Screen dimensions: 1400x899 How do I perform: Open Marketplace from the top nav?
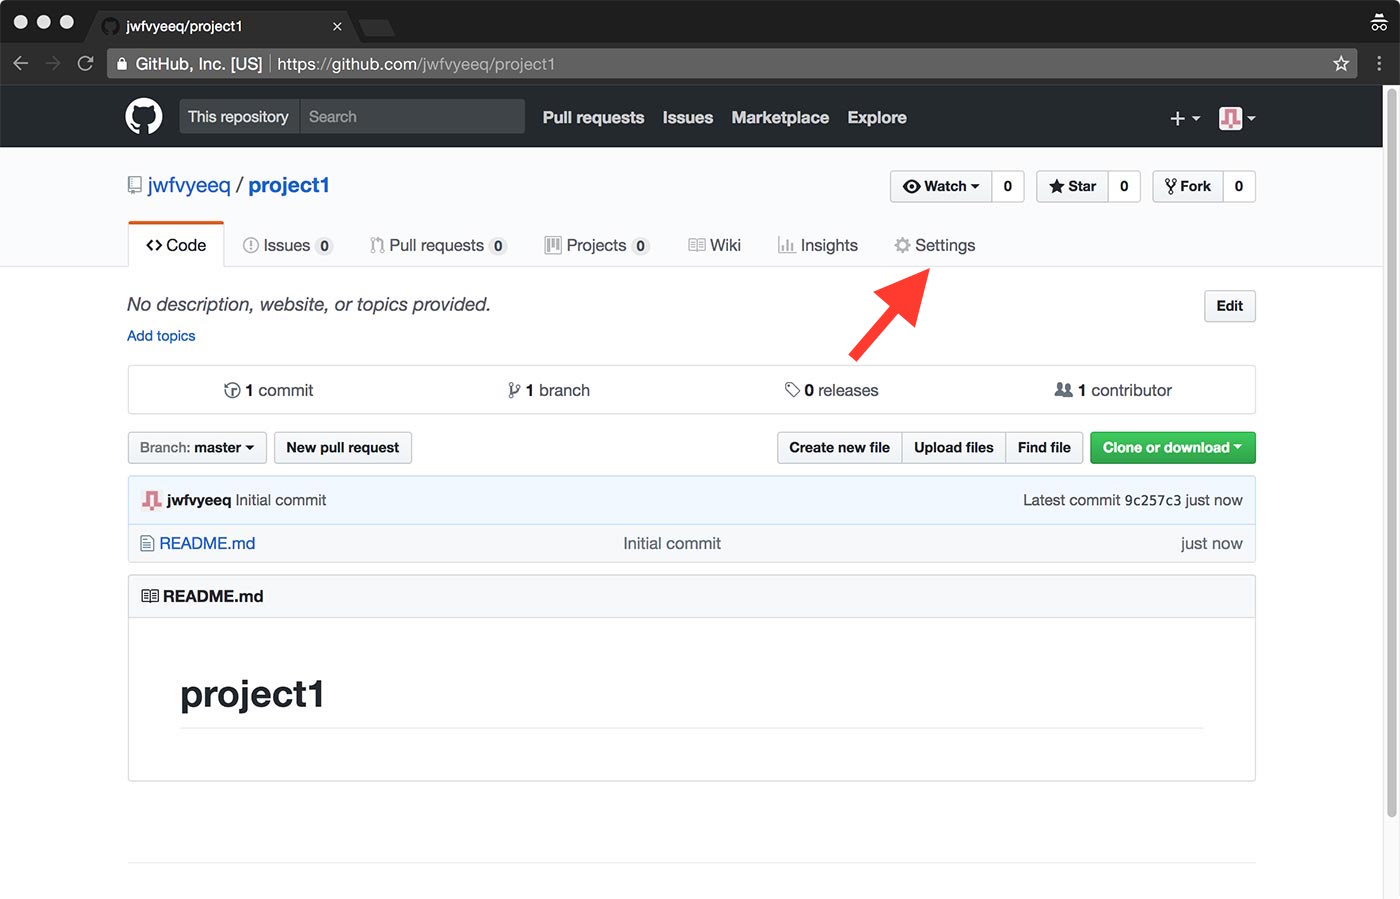point(780,118)
